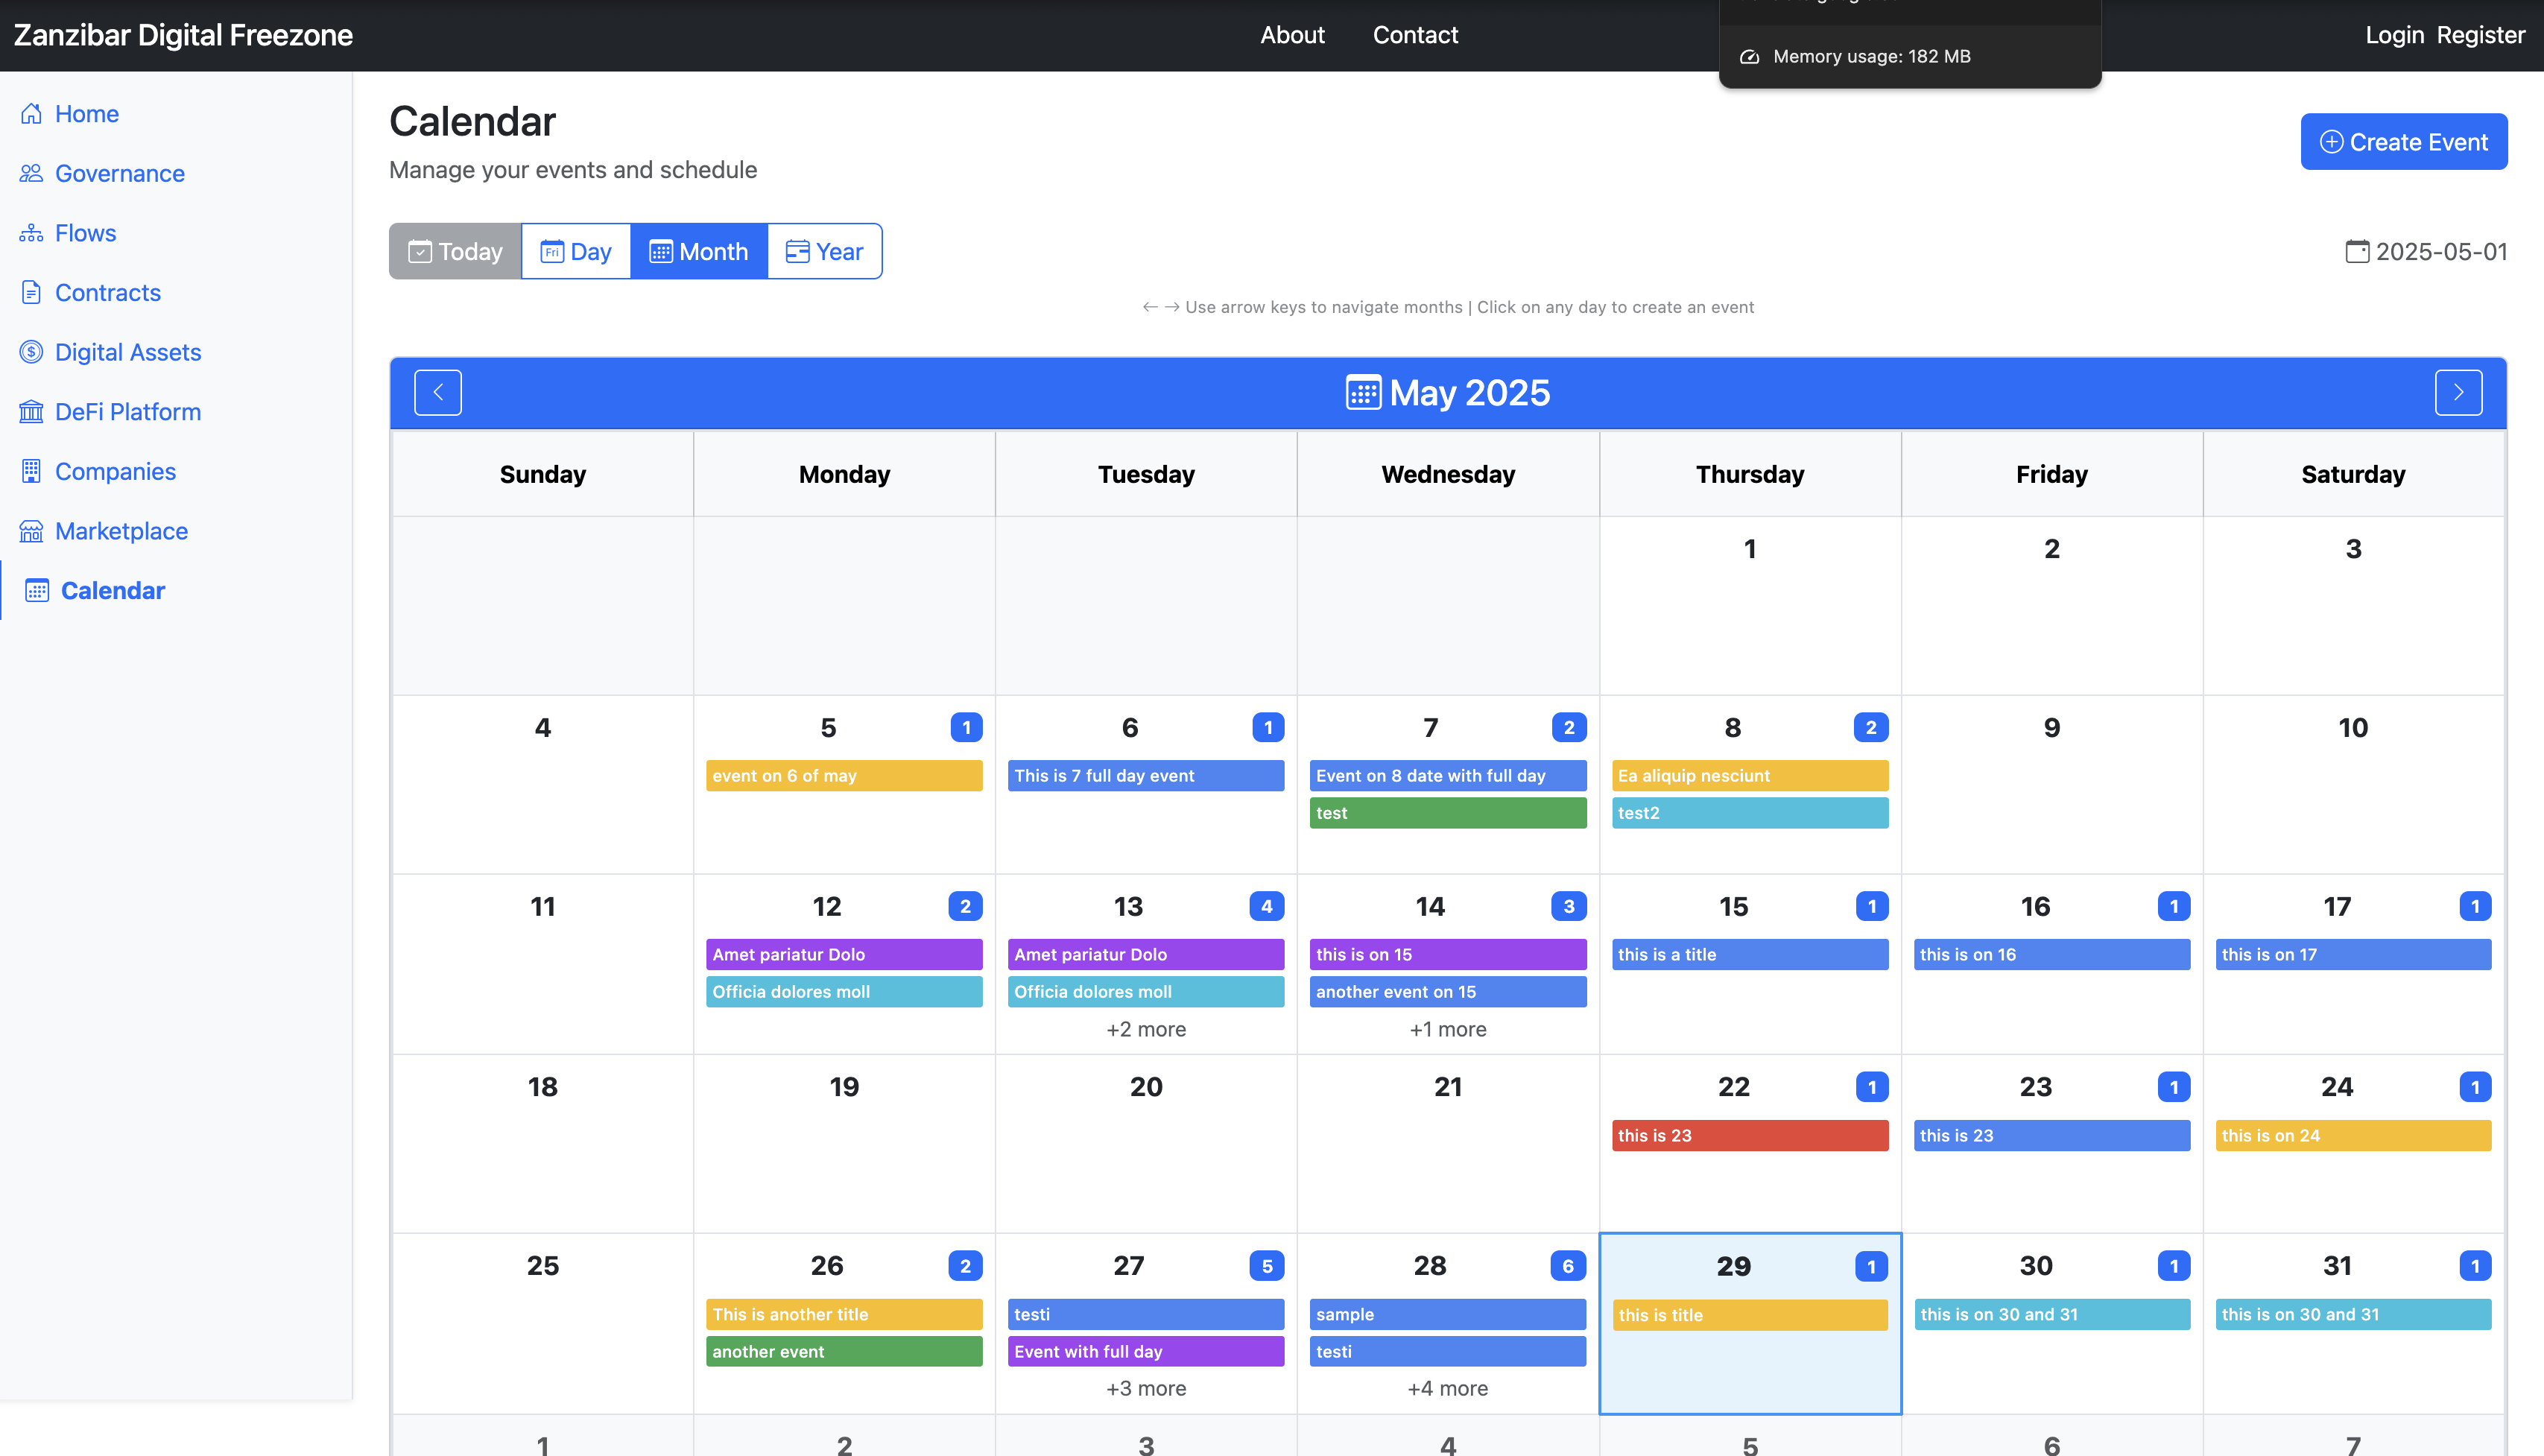Viewport: 2544px width, 1456px height.
Task: Click the Home icon in the sidebar
Action: 31,114
